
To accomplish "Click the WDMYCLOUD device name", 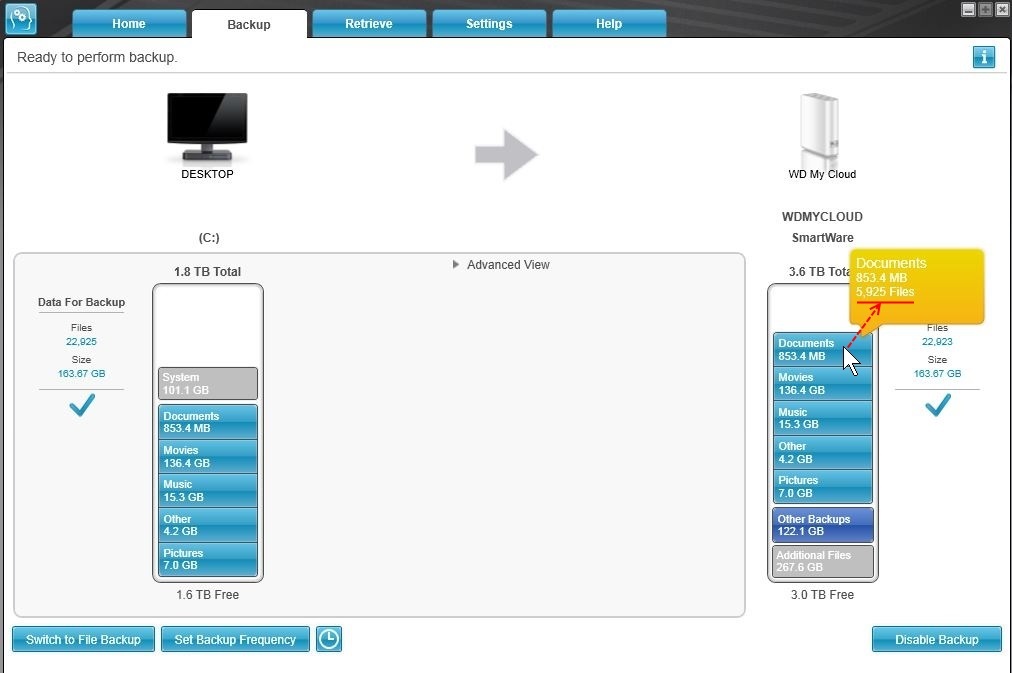I will pyautogui.click(x=822, y=217).
